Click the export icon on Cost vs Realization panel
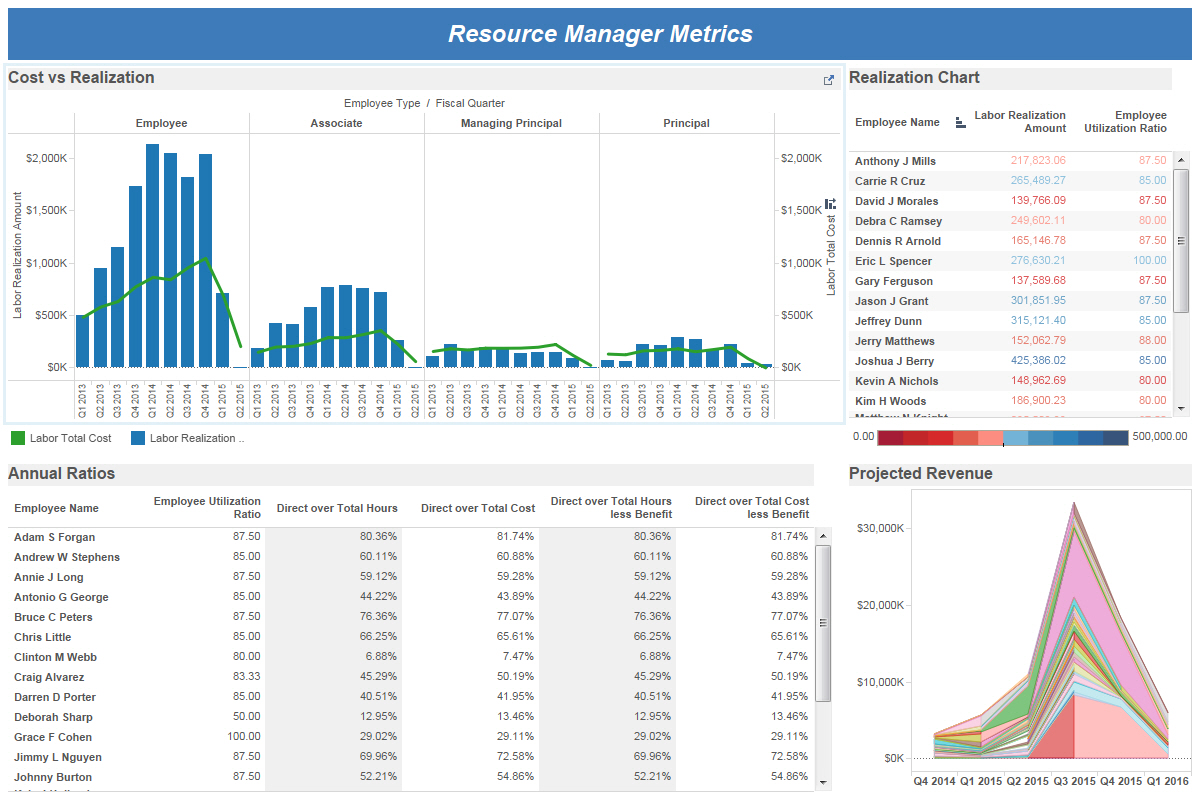 pos(826,77)
